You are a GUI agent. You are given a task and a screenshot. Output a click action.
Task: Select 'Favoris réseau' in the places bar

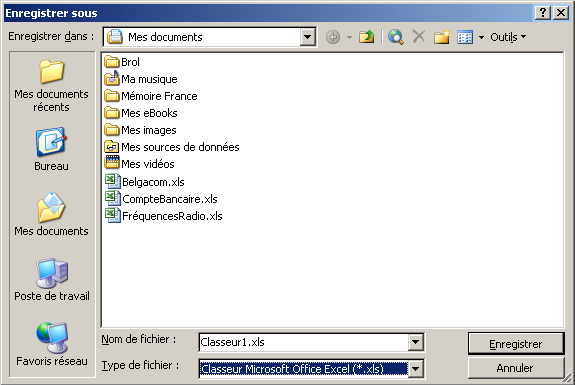click(52, 344)
